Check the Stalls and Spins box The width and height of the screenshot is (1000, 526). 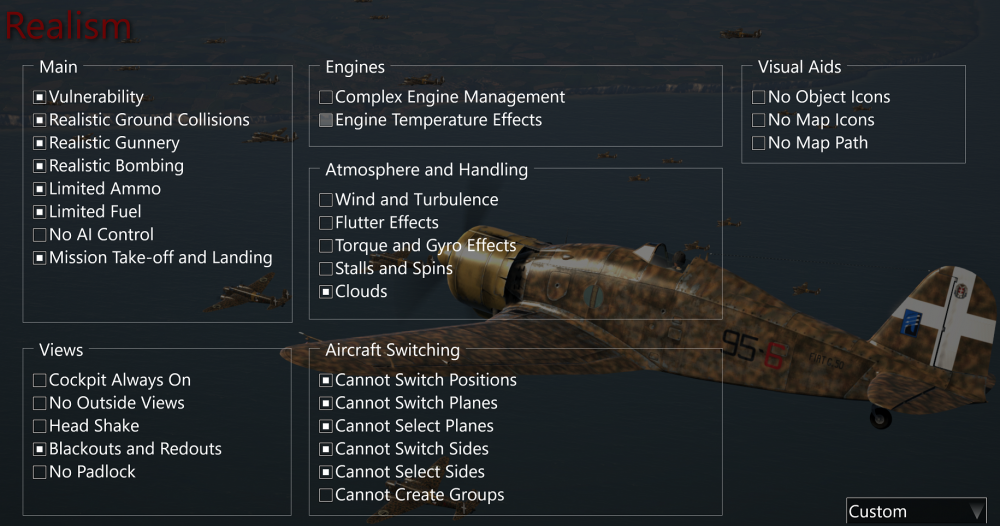pyautogui.click(x=326, y=269)
